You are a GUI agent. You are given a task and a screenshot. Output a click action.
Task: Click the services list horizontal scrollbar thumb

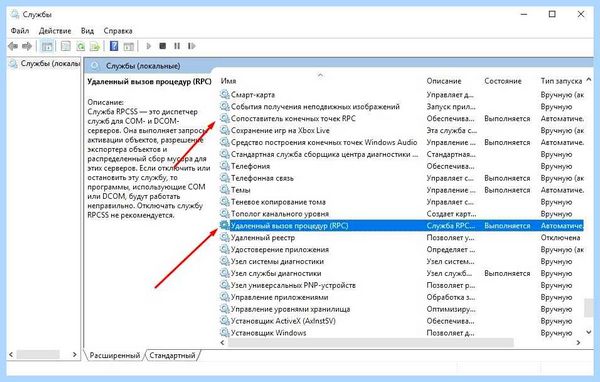(370, 343)
